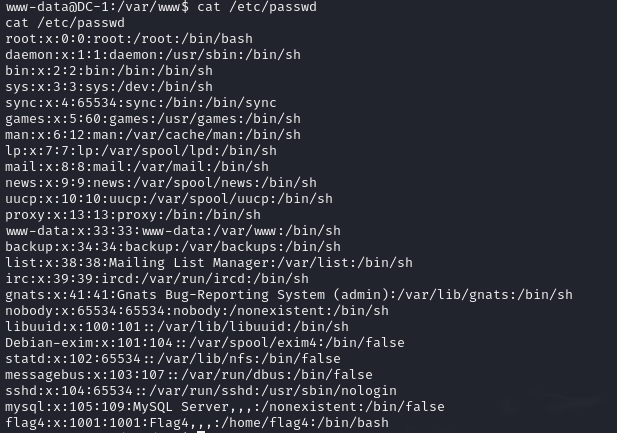Click the Mailing List Manager entry
617x433 pixels.
tap(208, 263)
